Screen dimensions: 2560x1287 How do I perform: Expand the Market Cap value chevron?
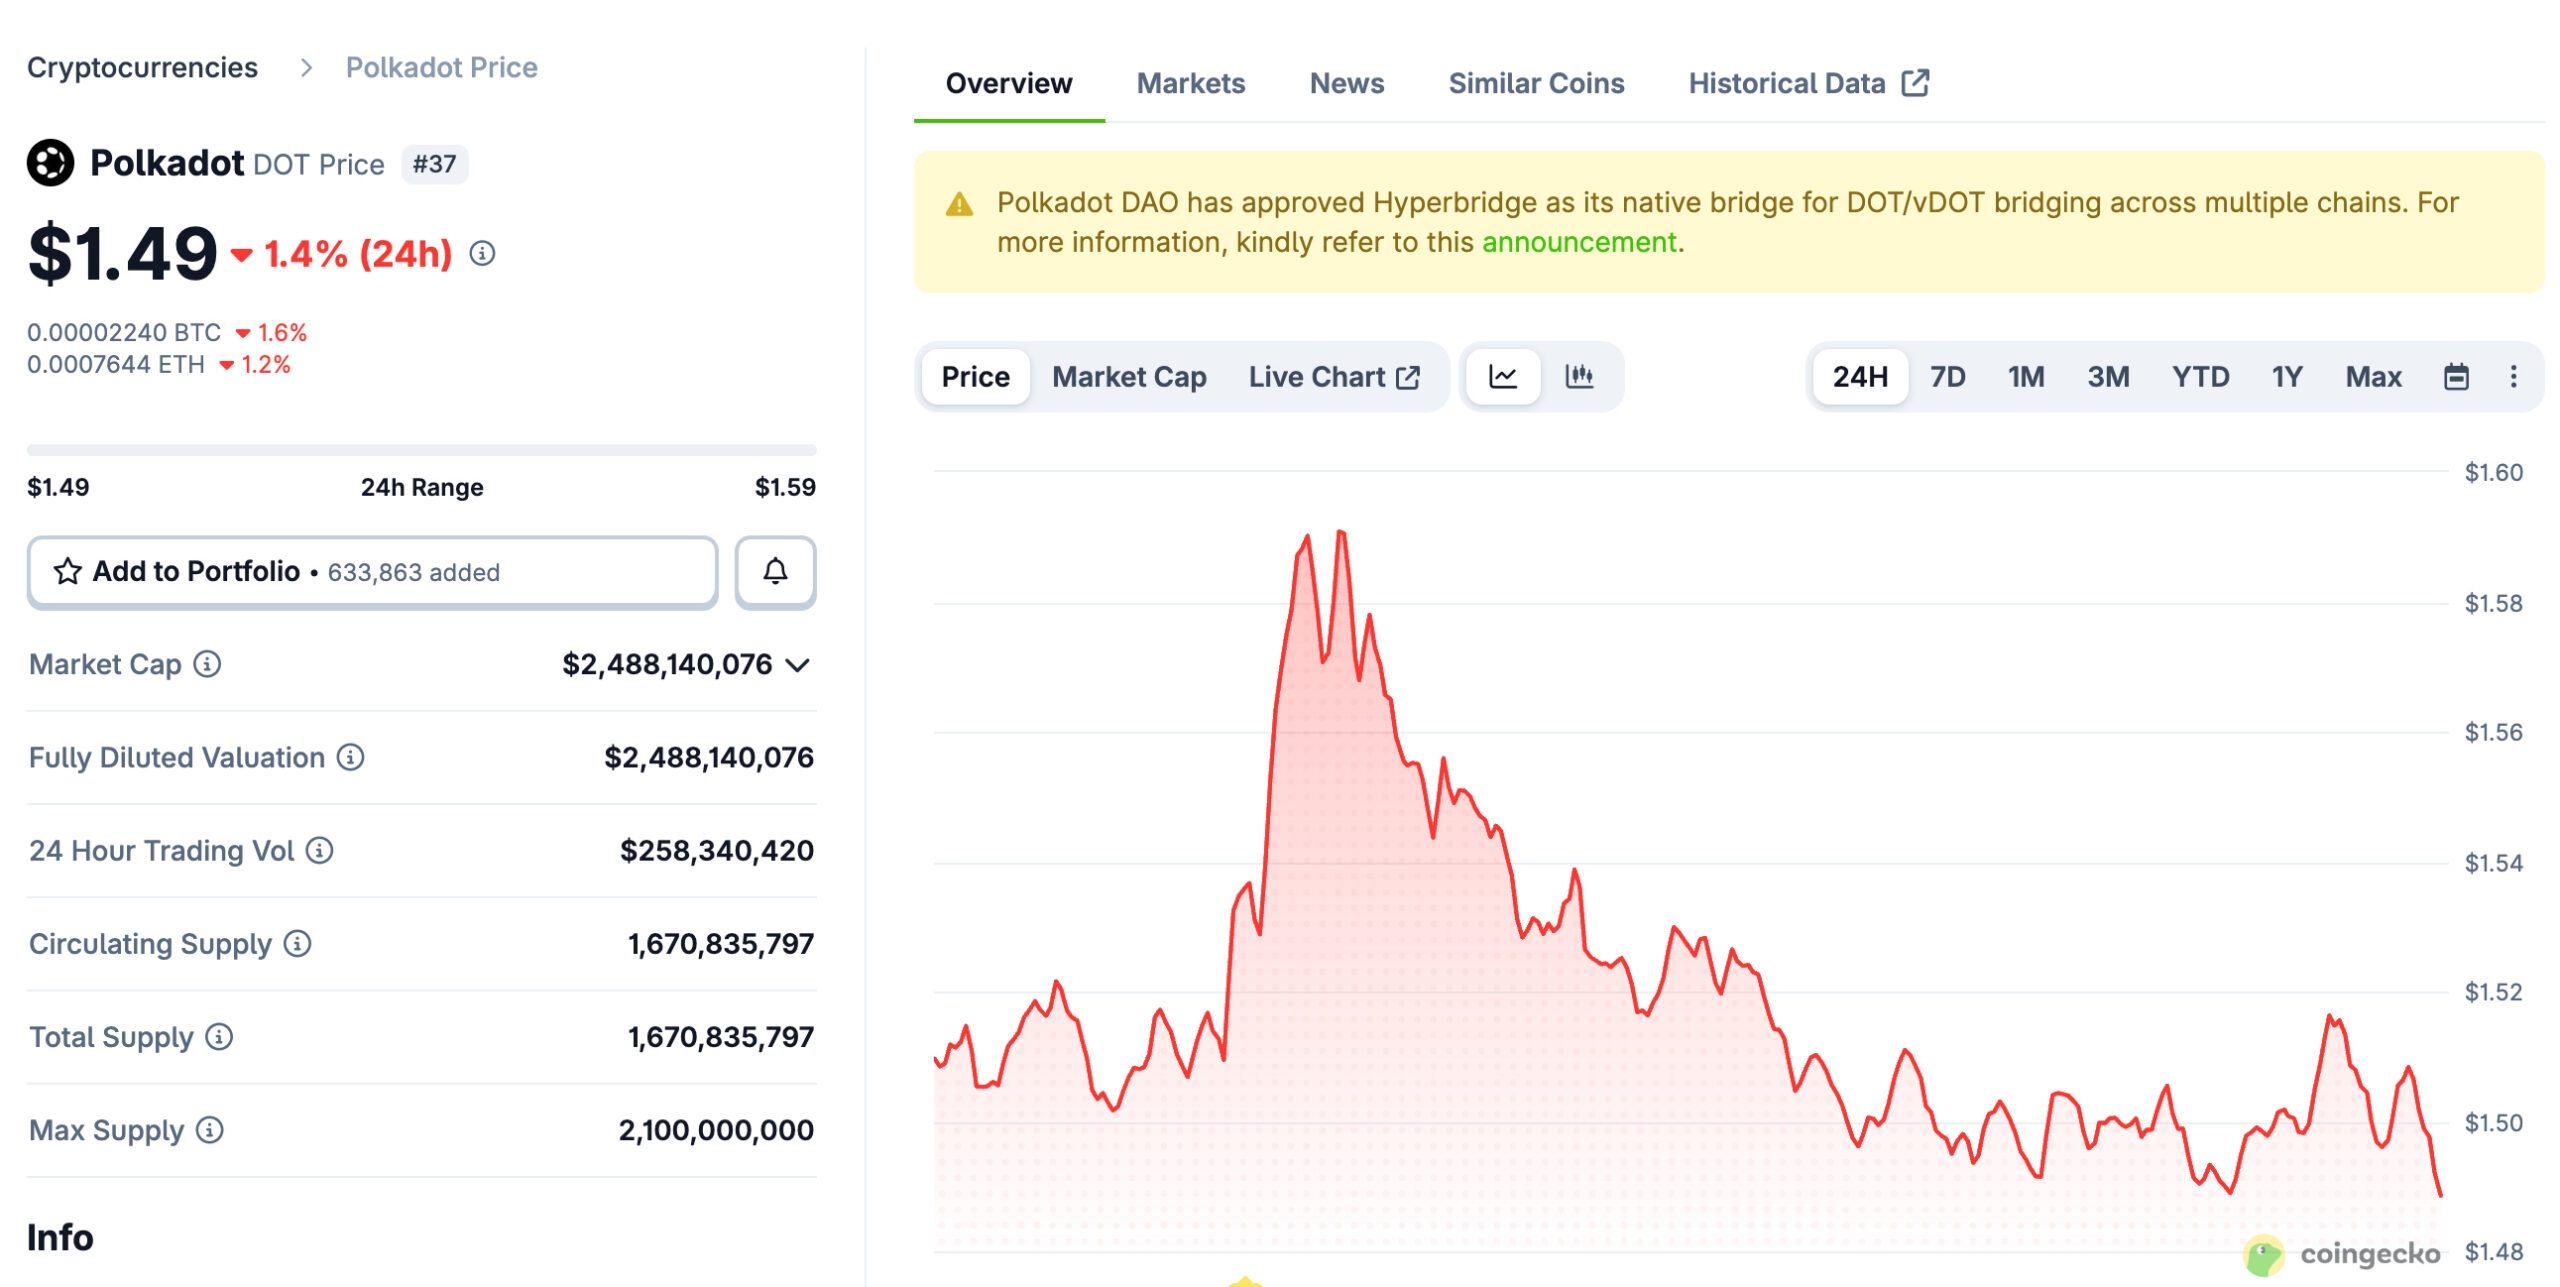pos(797,665)
